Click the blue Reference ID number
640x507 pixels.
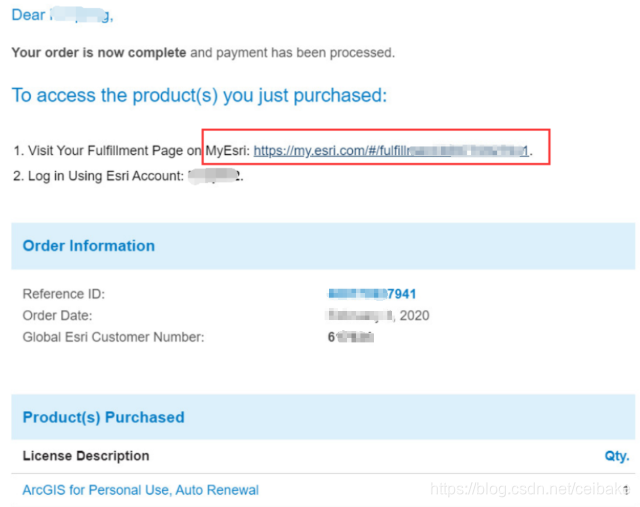point(371,294)
